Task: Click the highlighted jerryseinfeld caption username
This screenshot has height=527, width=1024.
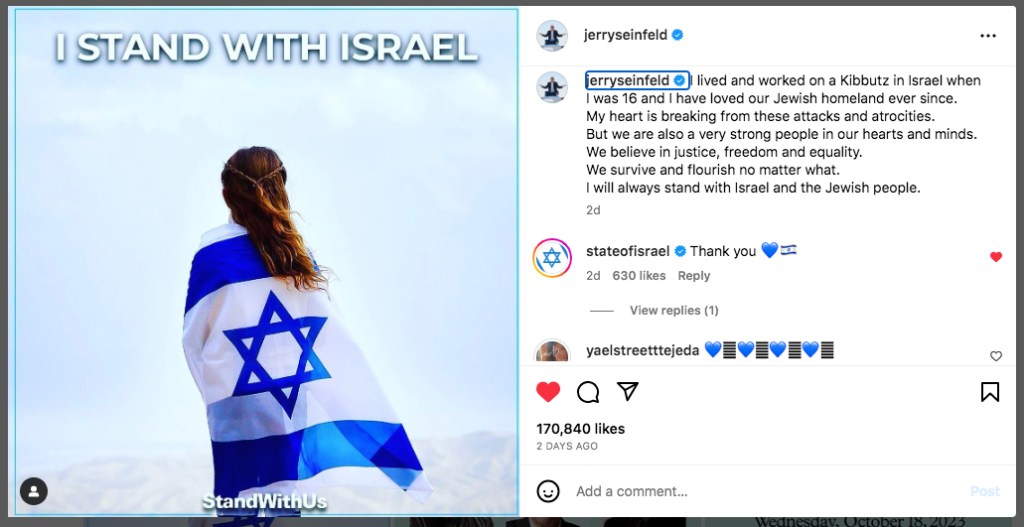Action: pyautogui.click(x=628, y=81)
